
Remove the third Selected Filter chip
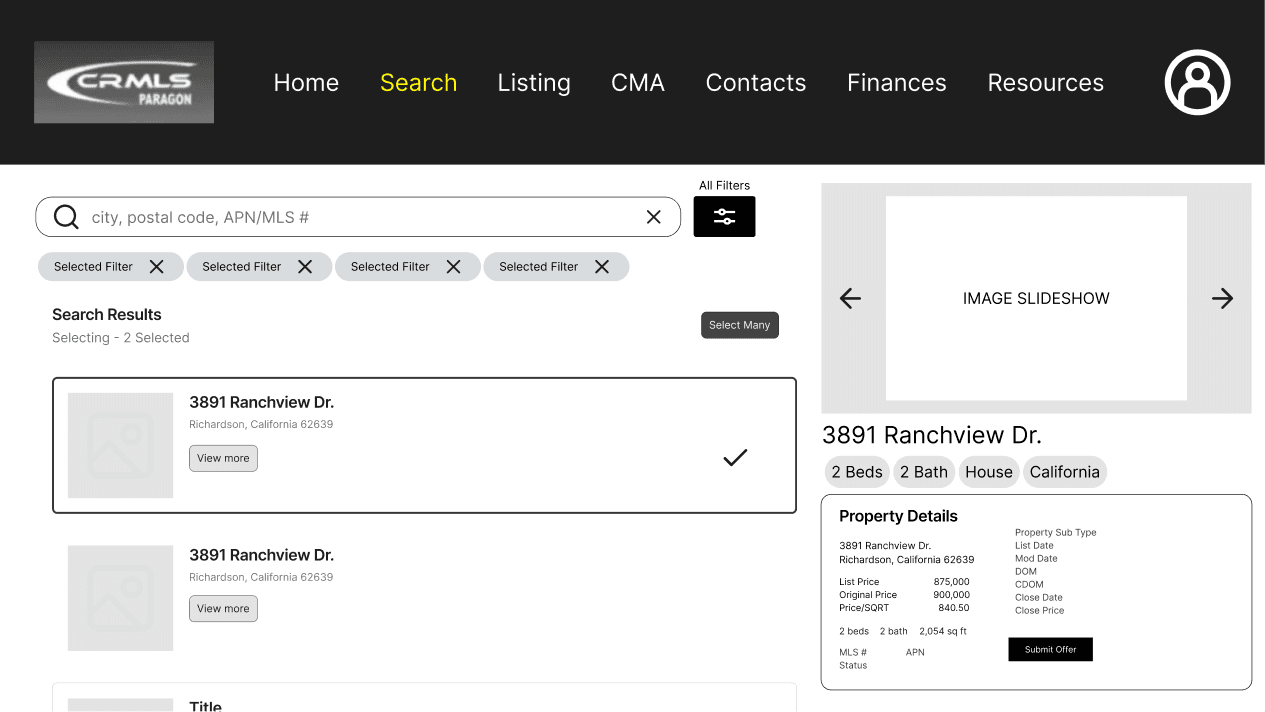pos(454,267)
